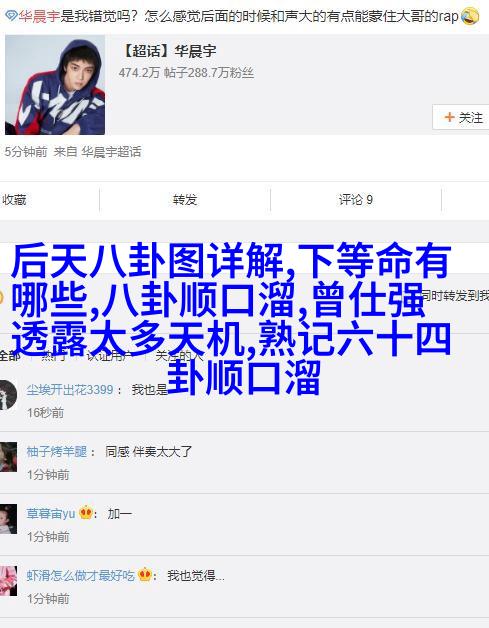Open the 【超话】华晨宇 title link

pyautogui.click(x=168, y=51)
